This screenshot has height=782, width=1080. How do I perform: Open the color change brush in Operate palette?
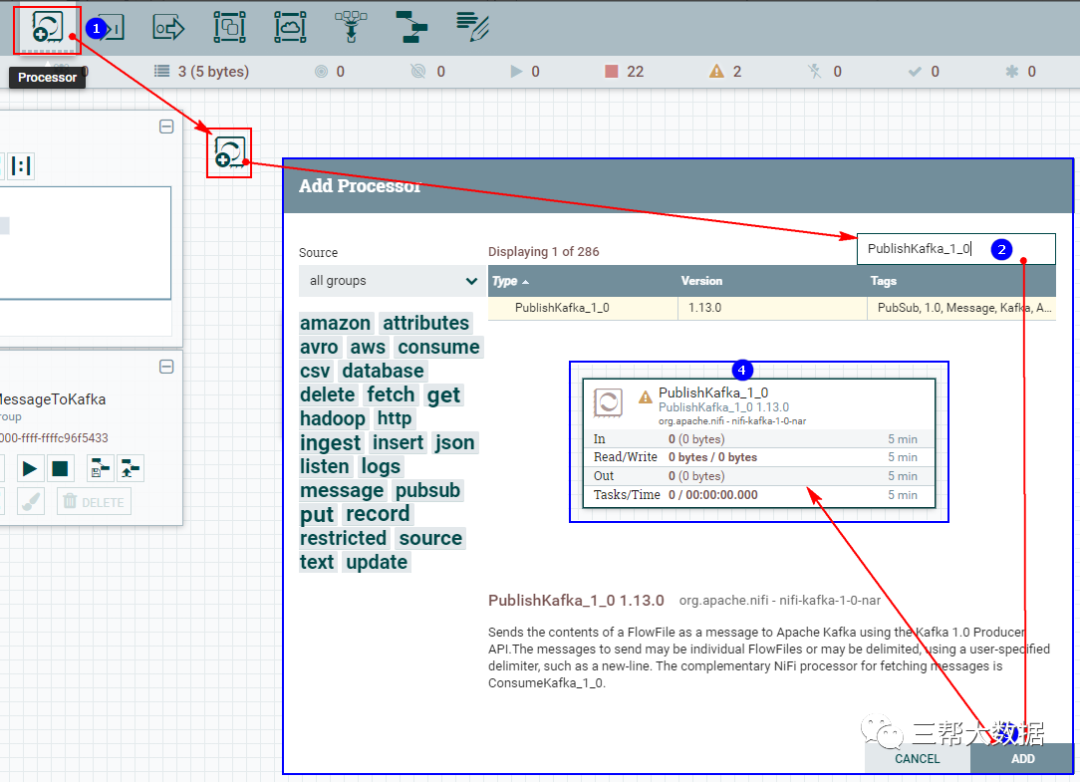tap(30, 501)
